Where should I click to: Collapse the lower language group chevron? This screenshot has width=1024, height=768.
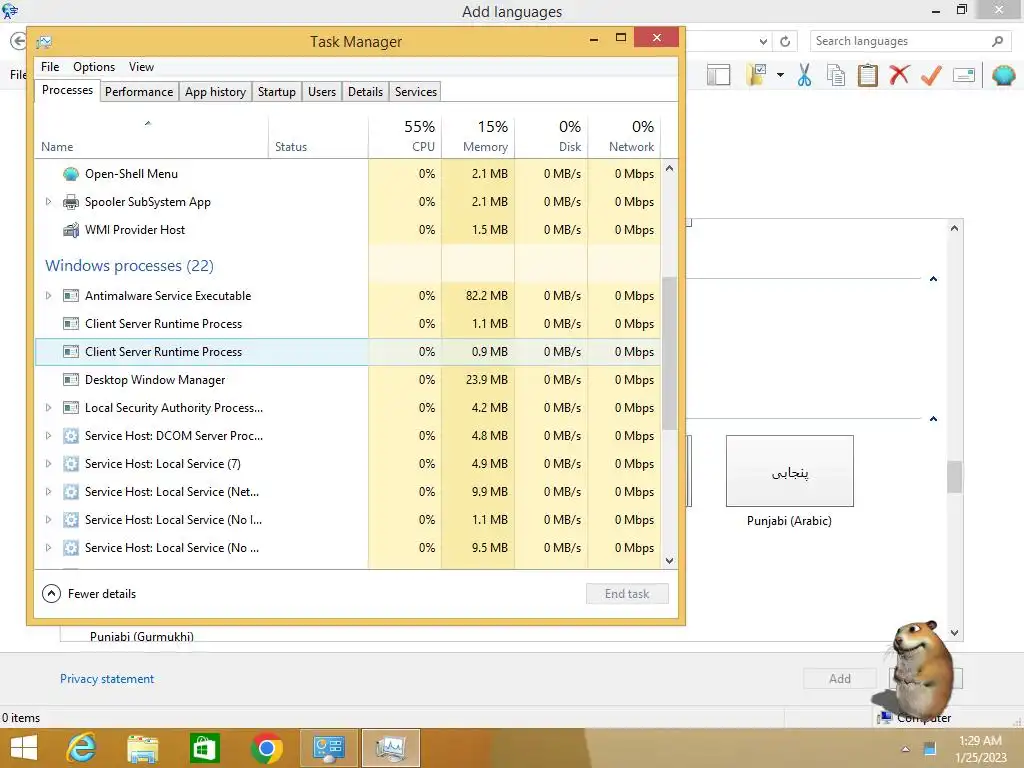(x=933, y=419)
